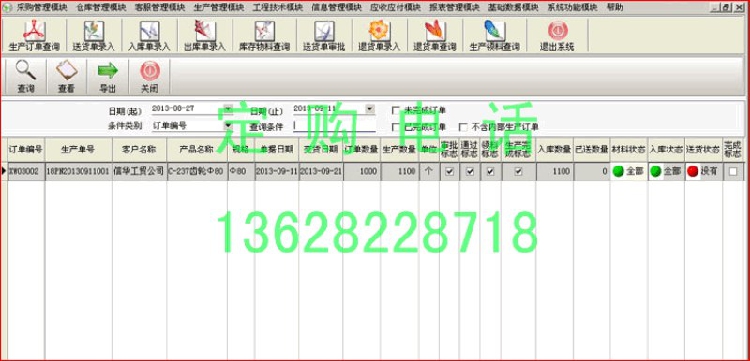750x361 pixels.
Task: Click the 已送数量 column header
Action: (x=592, y=150)
